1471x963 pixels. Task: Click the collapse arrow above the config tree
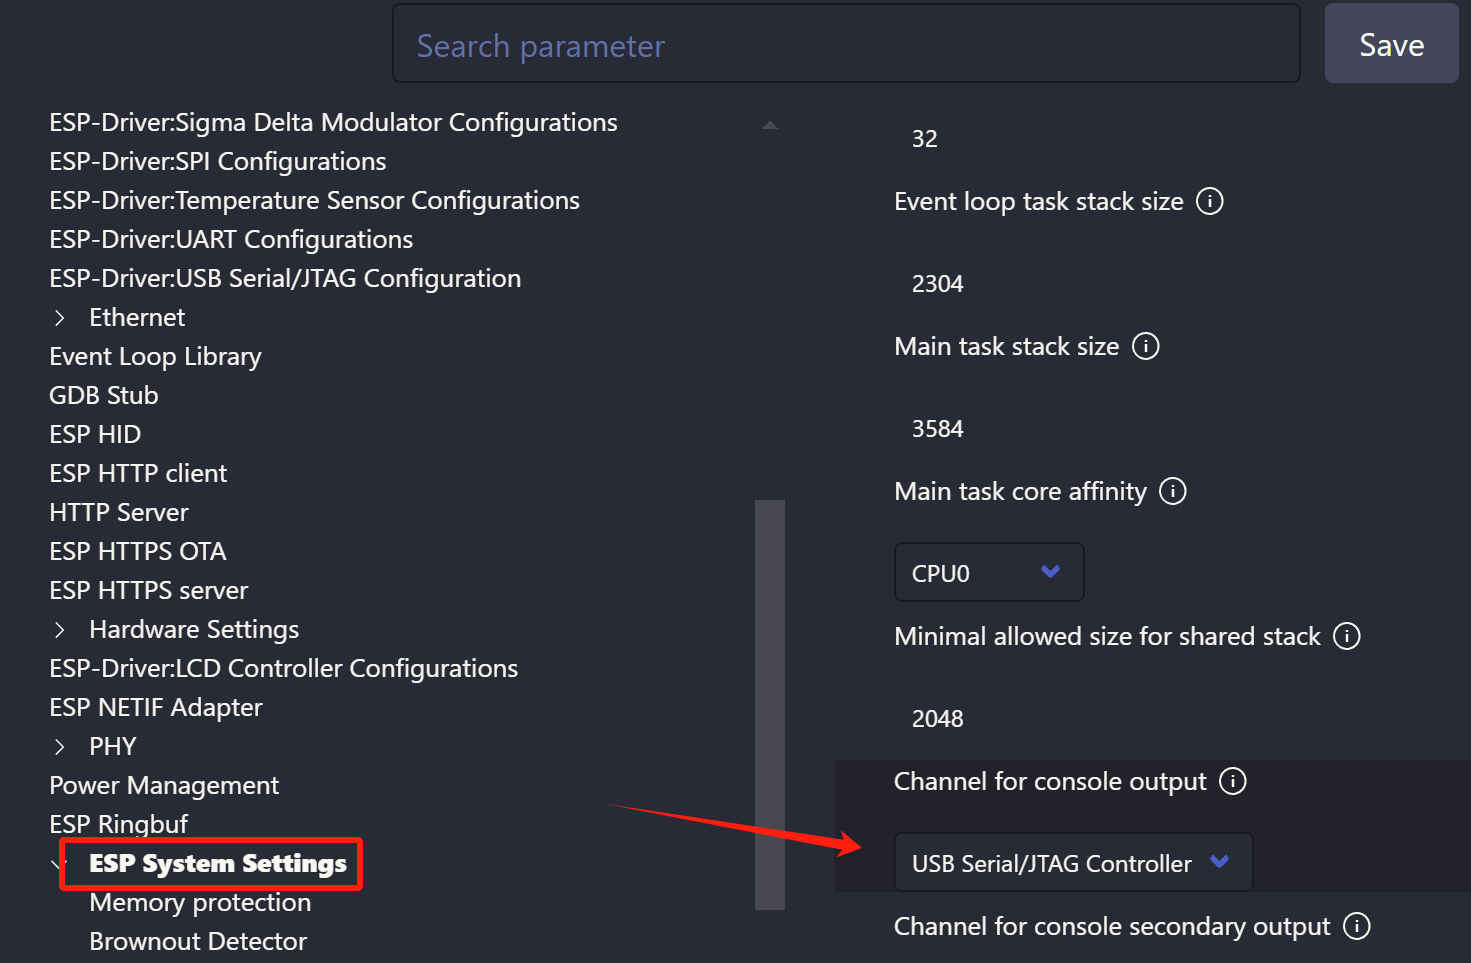(769, 123)
